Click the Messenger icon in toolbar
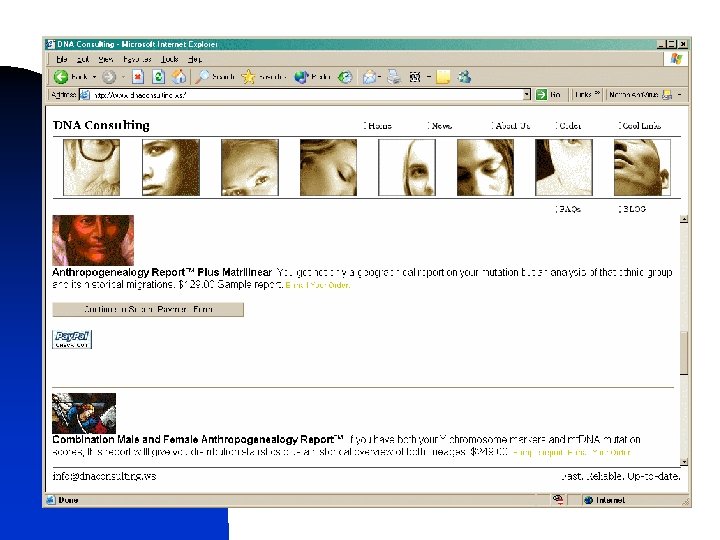 [x=464, y=77]
